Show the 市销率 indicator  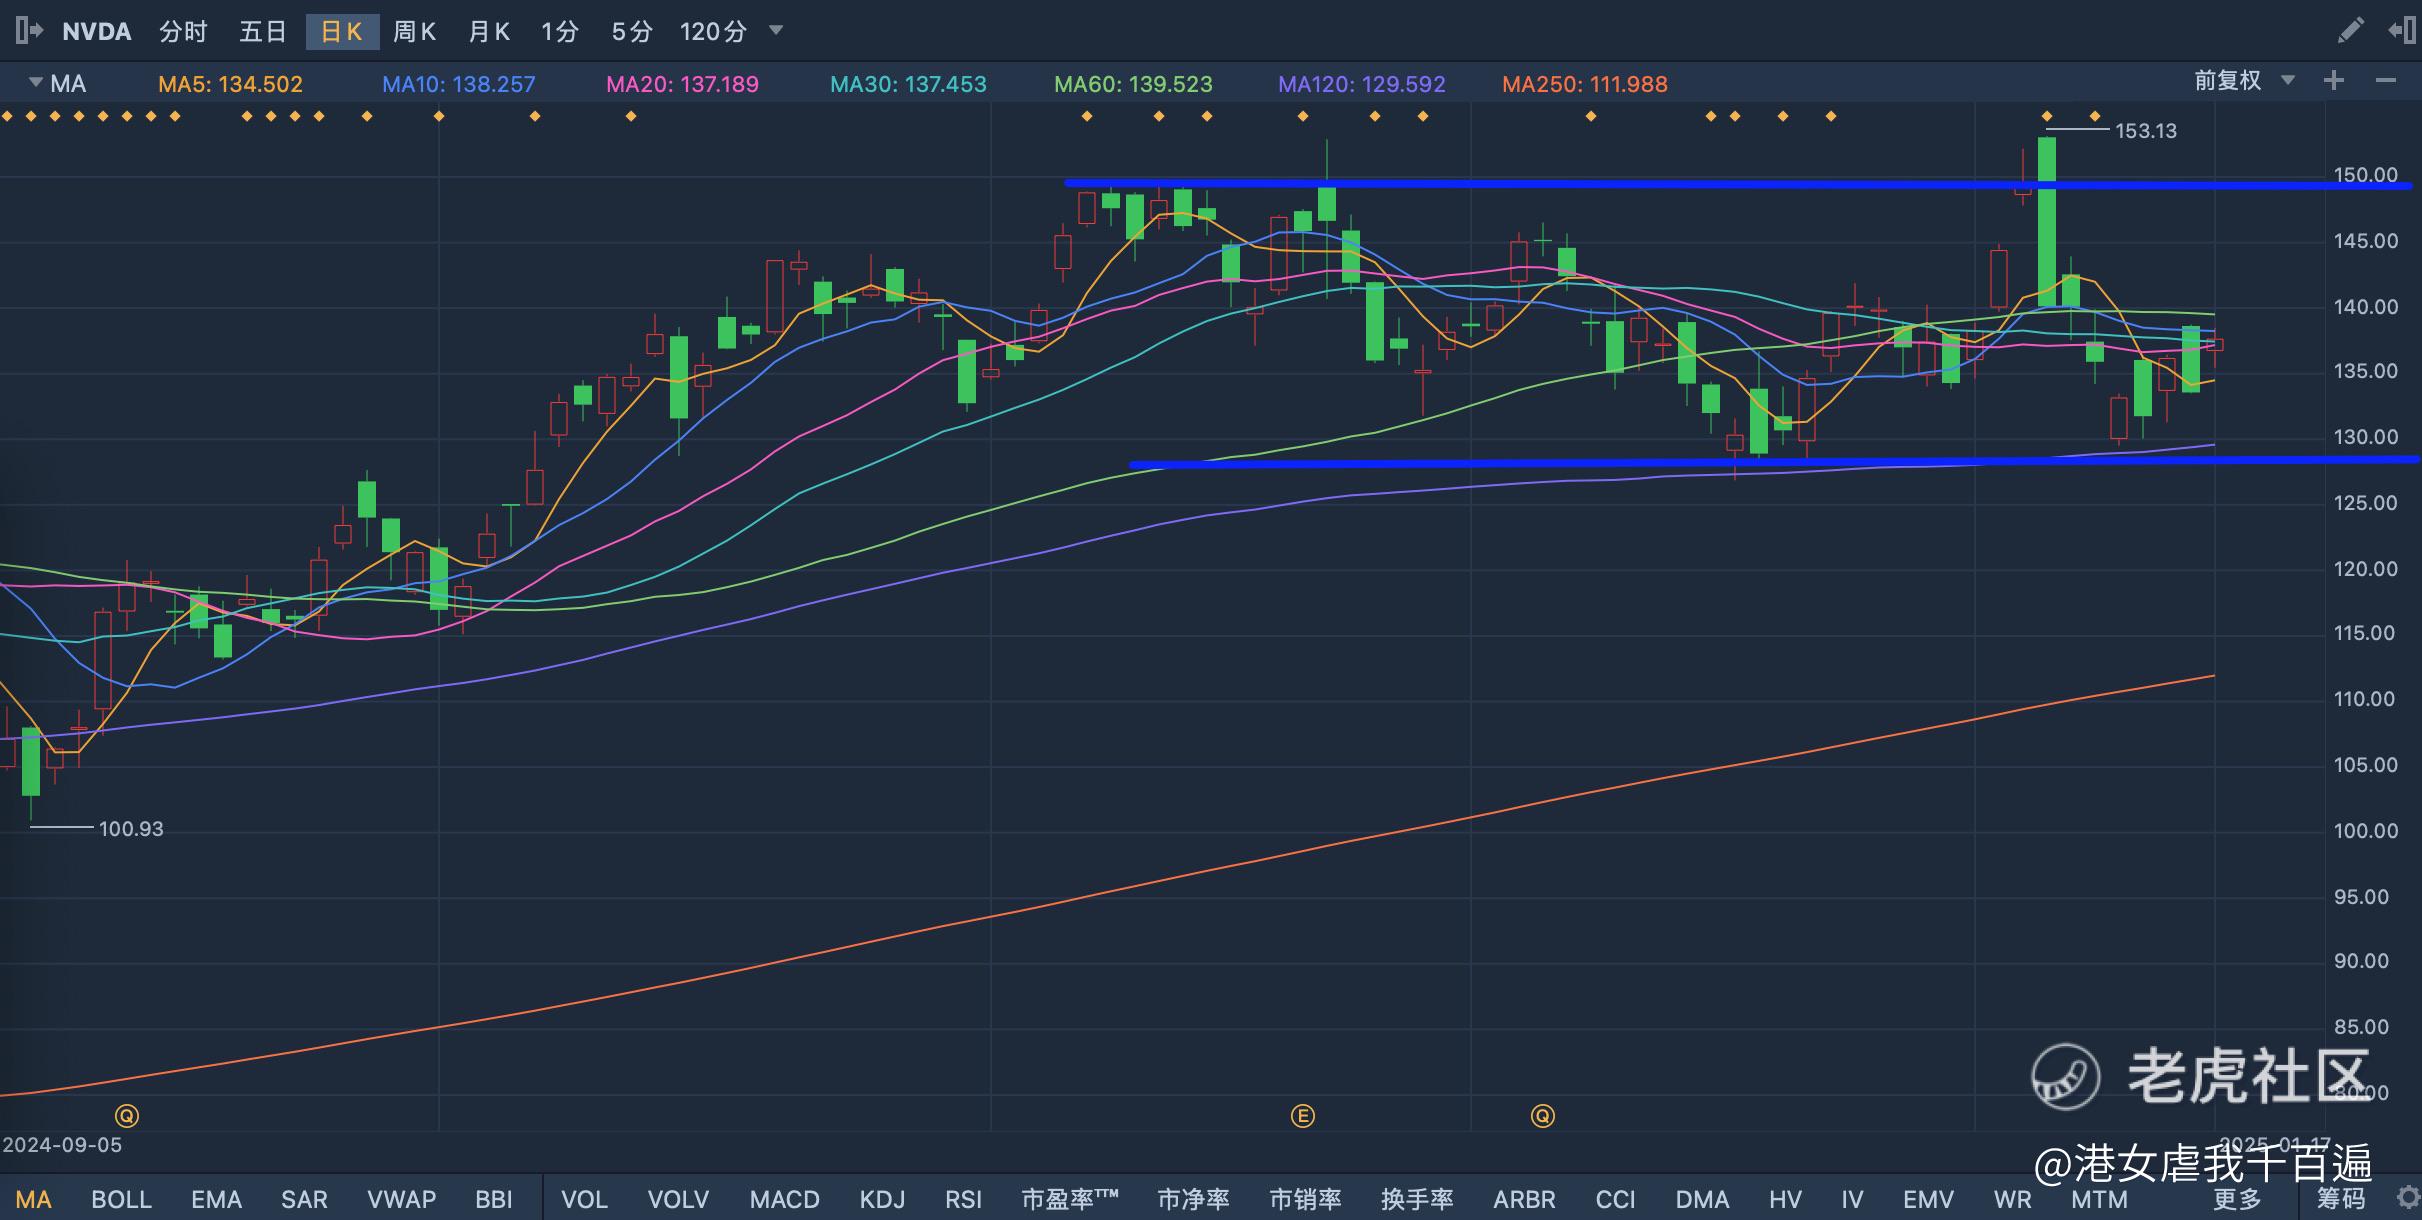(x=1305, y=1199)
